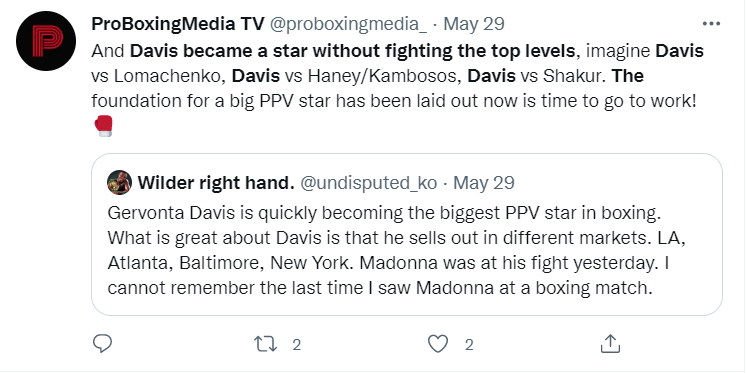Click the like count number 2
Image resolution: width=746 pixels, height=373 pixels.
pos(469,344)
